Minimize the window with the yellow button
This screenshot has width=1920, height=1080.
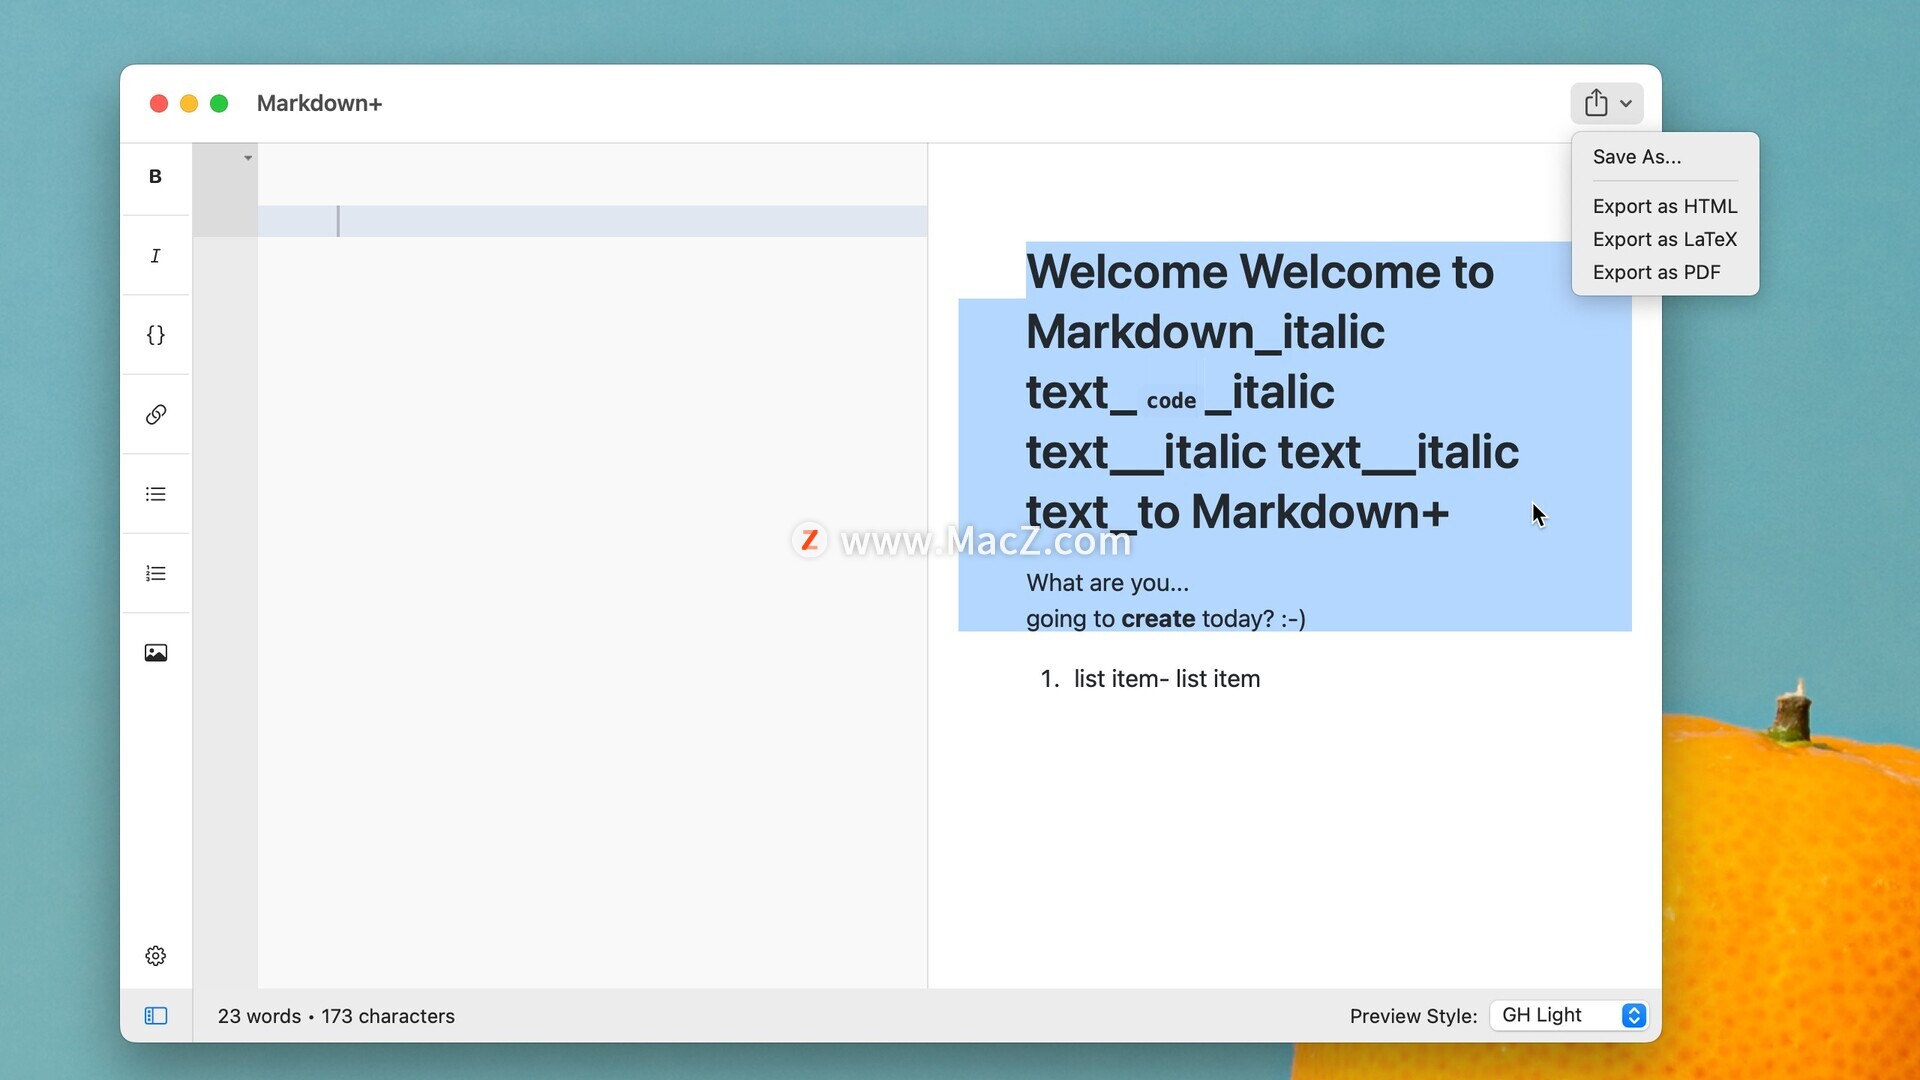coord(189,103)
